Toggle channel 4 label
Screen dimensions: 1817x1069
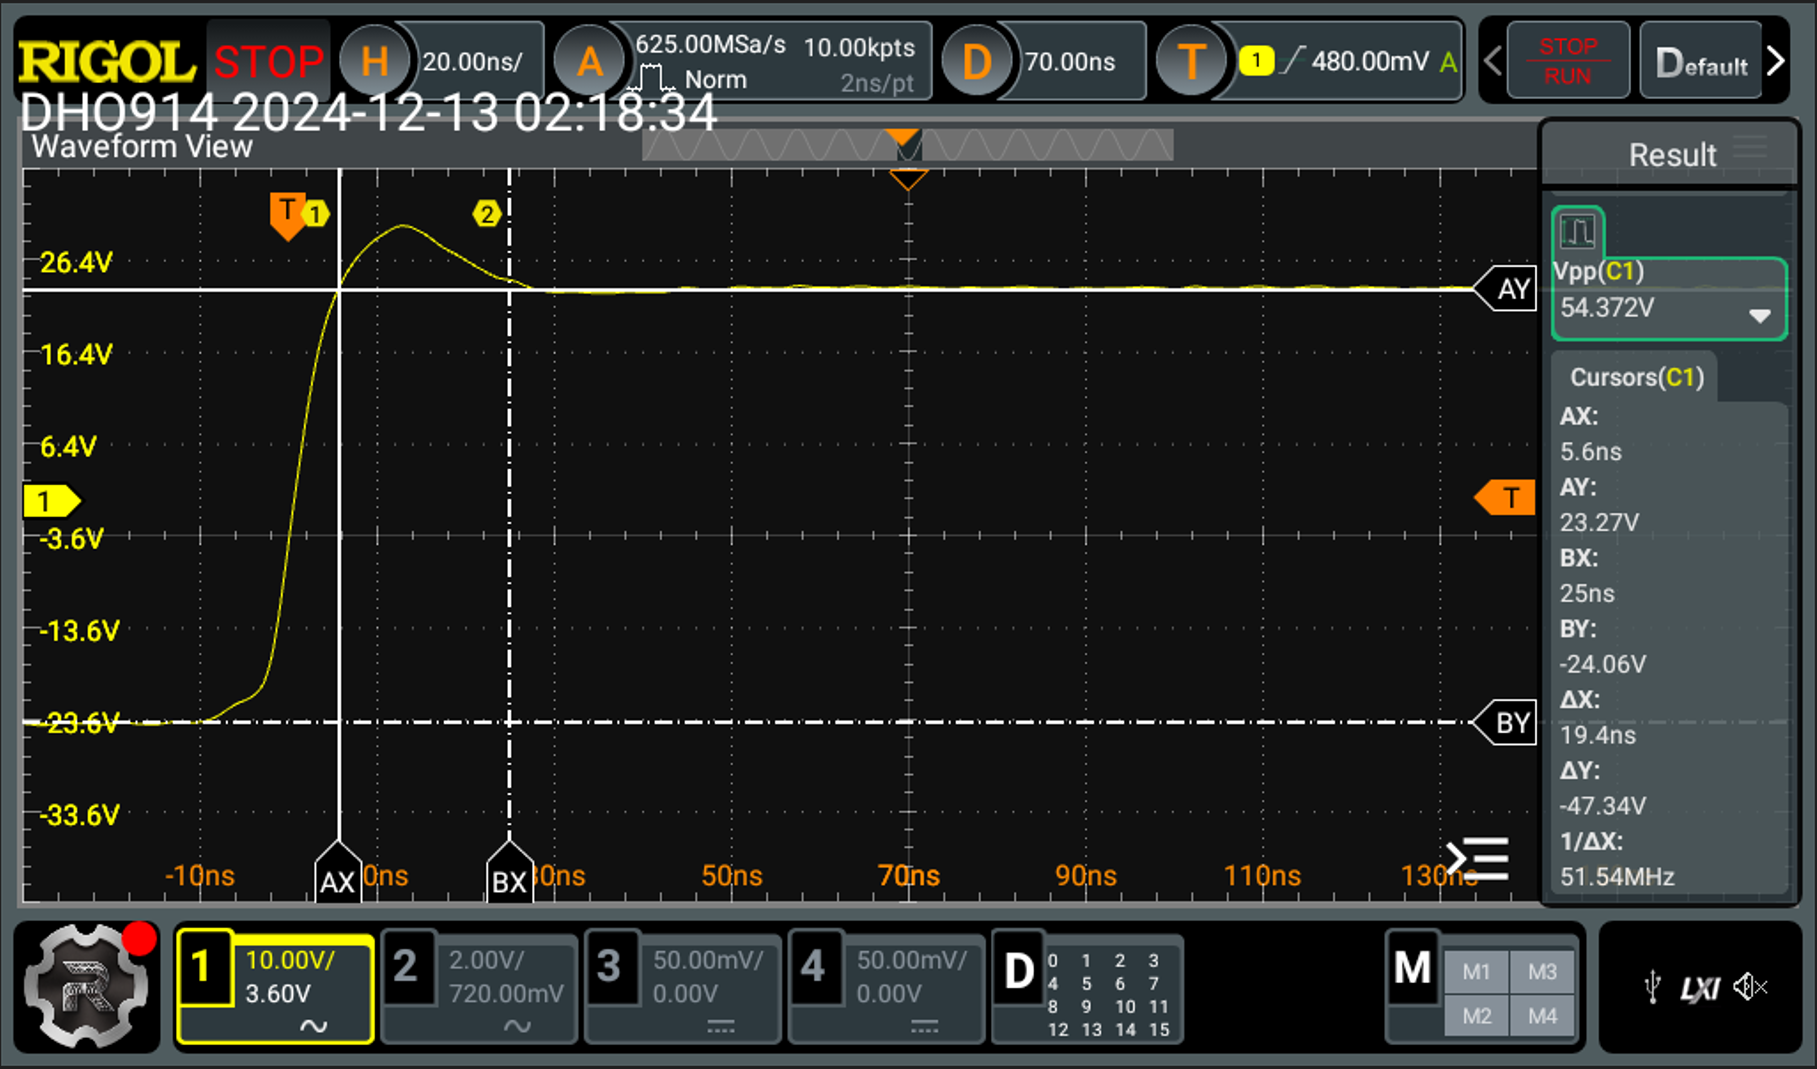pyautogui.click(x=813, y=967)
